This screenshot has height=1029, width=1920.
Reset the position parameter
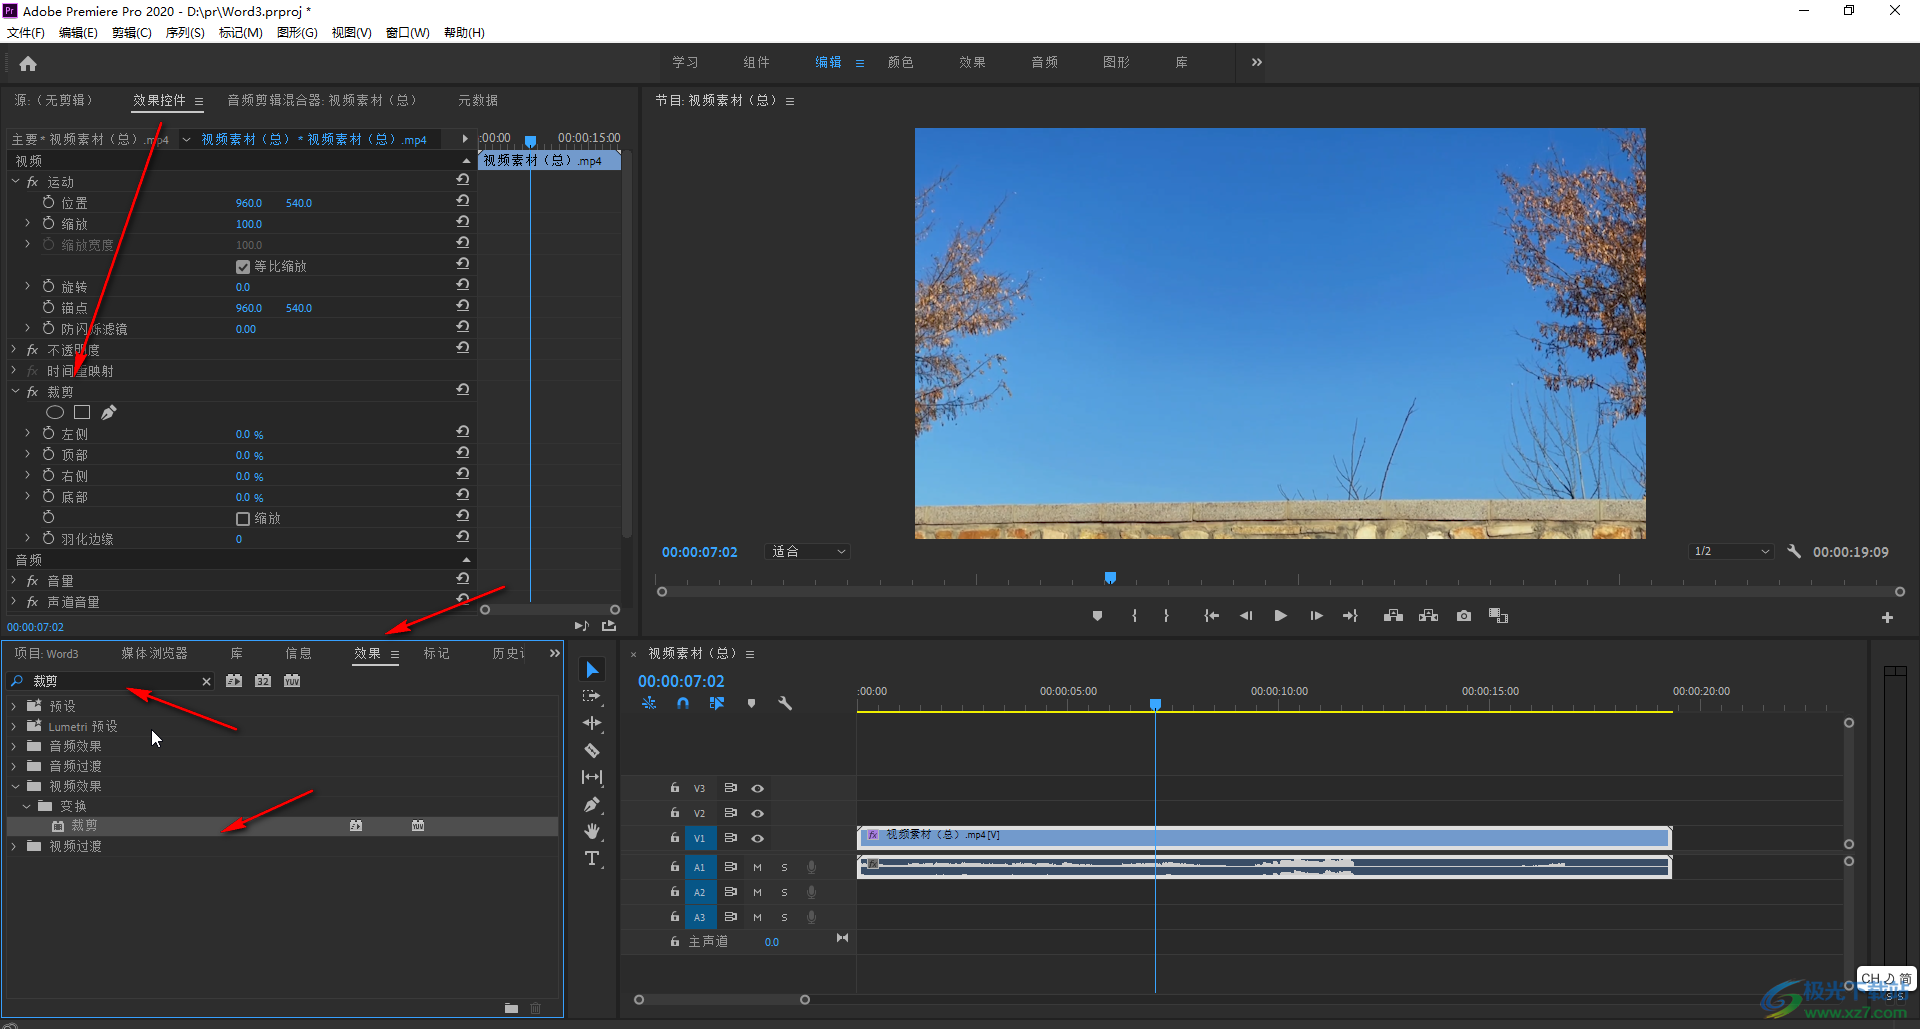tap(463, 201)
